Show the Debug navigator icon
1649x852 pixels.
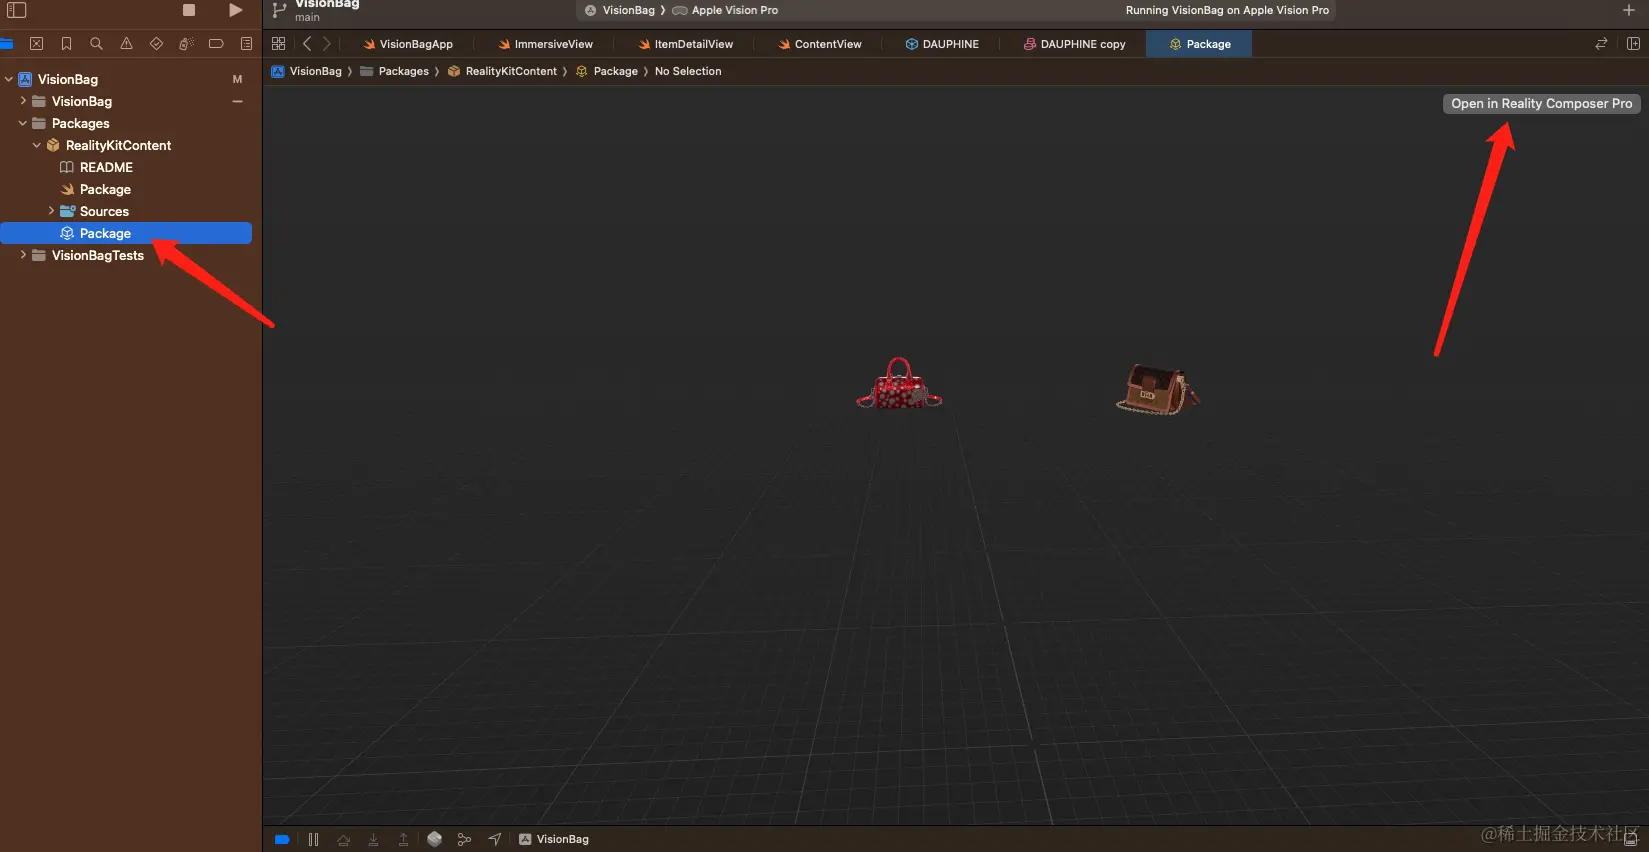tap(186, 44)
